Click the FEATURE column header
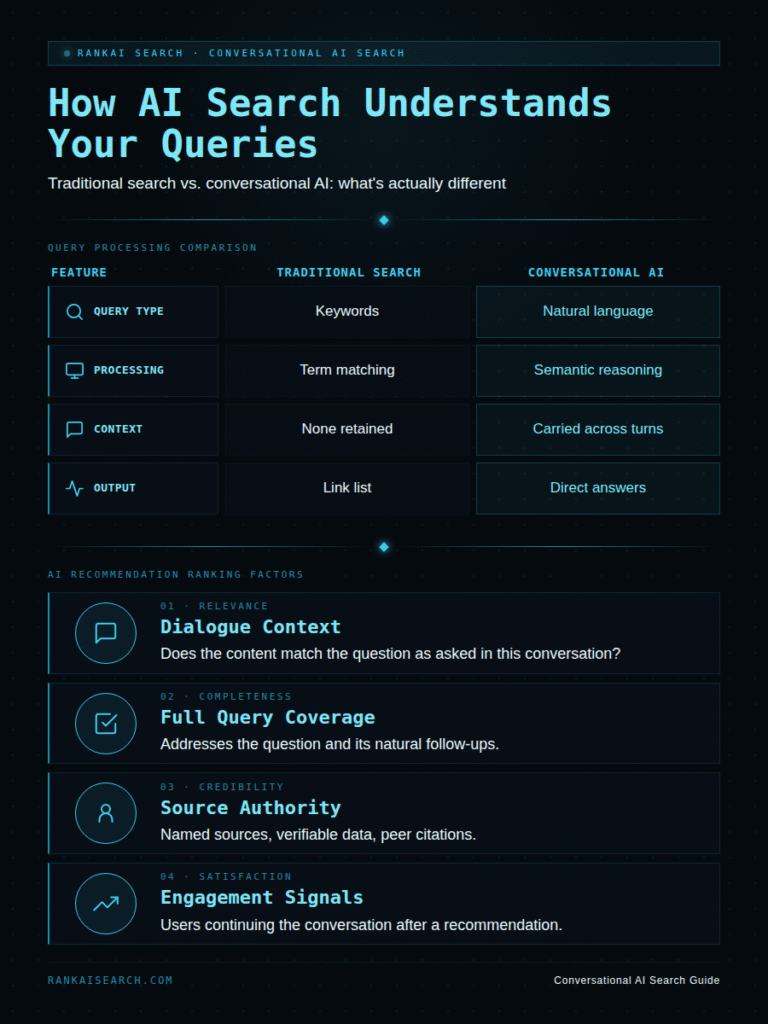Image resolution: width=768 pixels, height=1024 pixels. (79, 272)
